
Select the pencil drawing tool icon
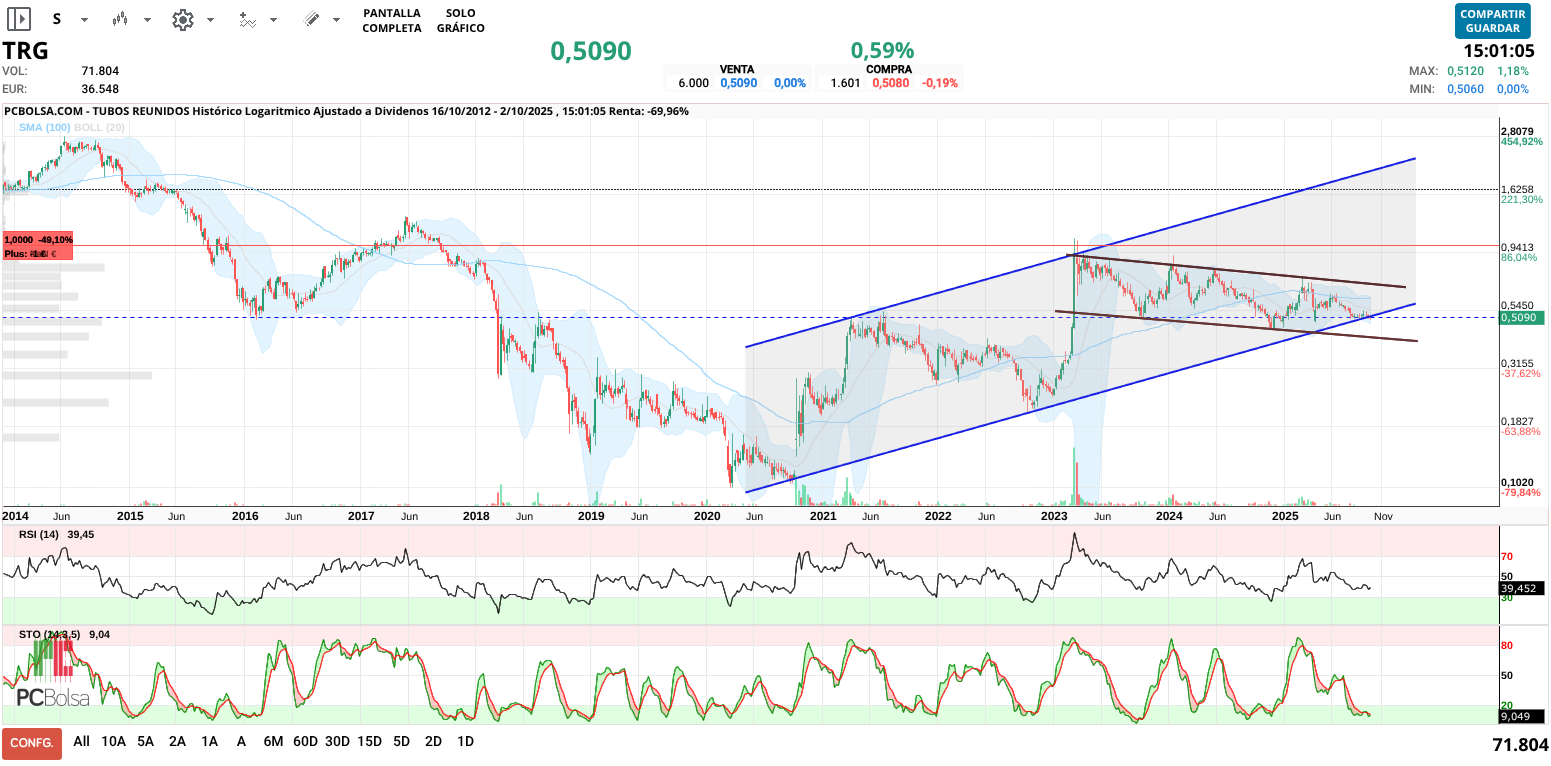point(311,19)
